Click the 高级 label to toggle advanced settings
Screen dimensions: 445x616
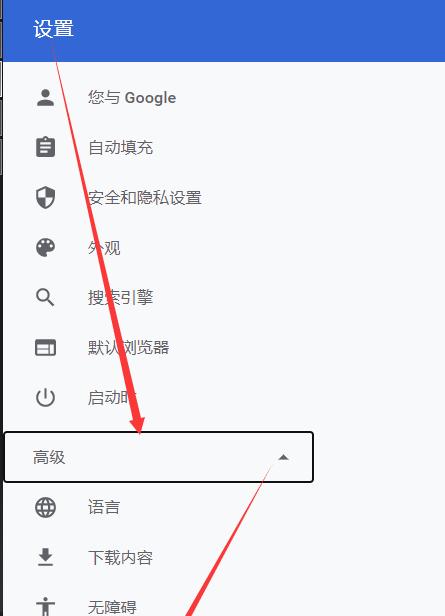click(x=49, y=457)
